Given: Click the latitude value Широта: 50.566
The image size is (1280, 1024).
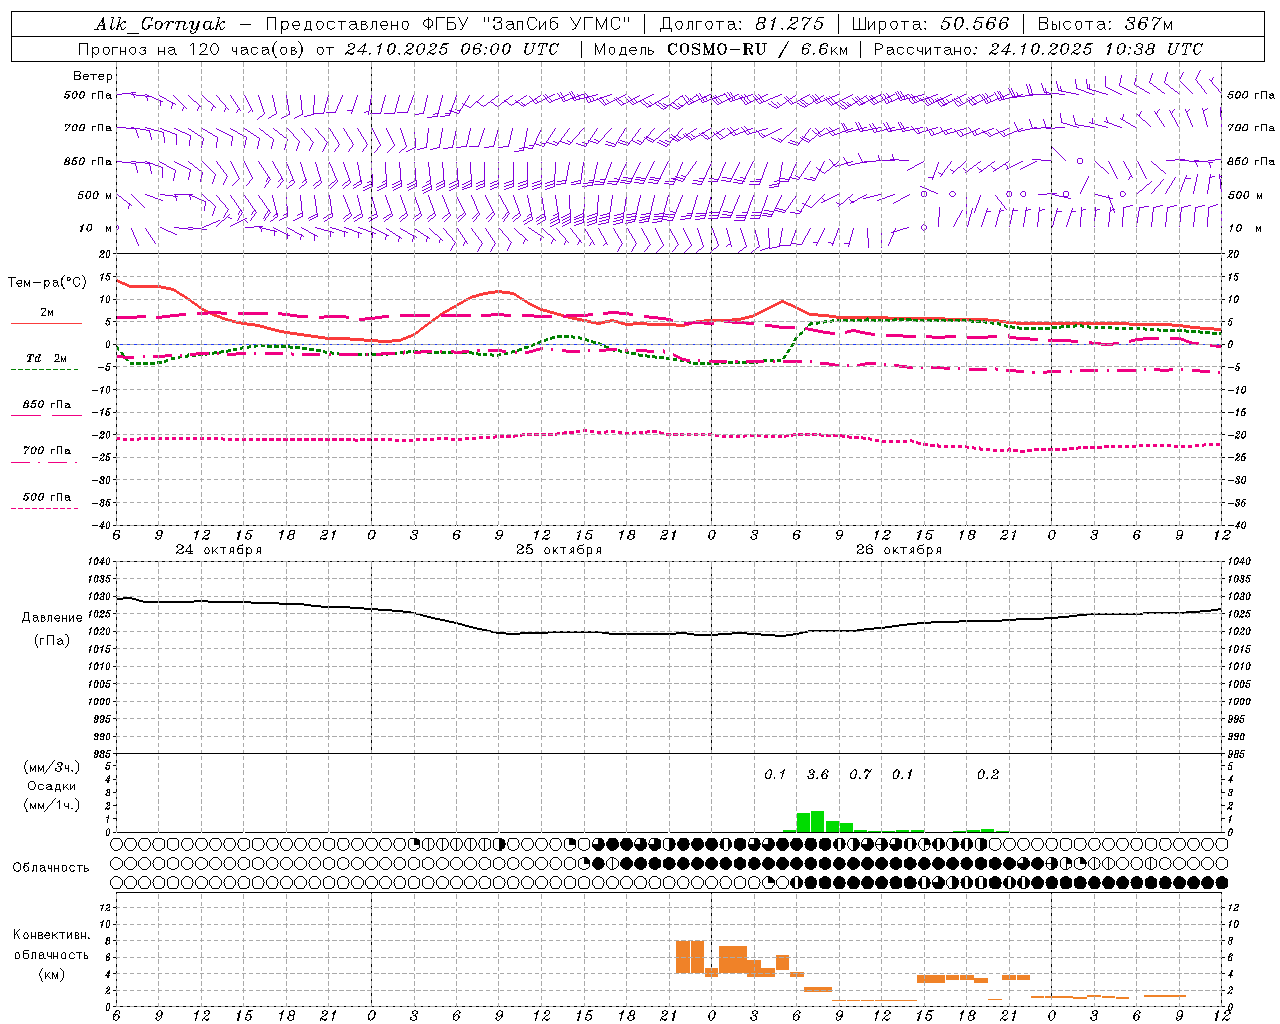Looking at the screenshot, I should click(930, 24).
